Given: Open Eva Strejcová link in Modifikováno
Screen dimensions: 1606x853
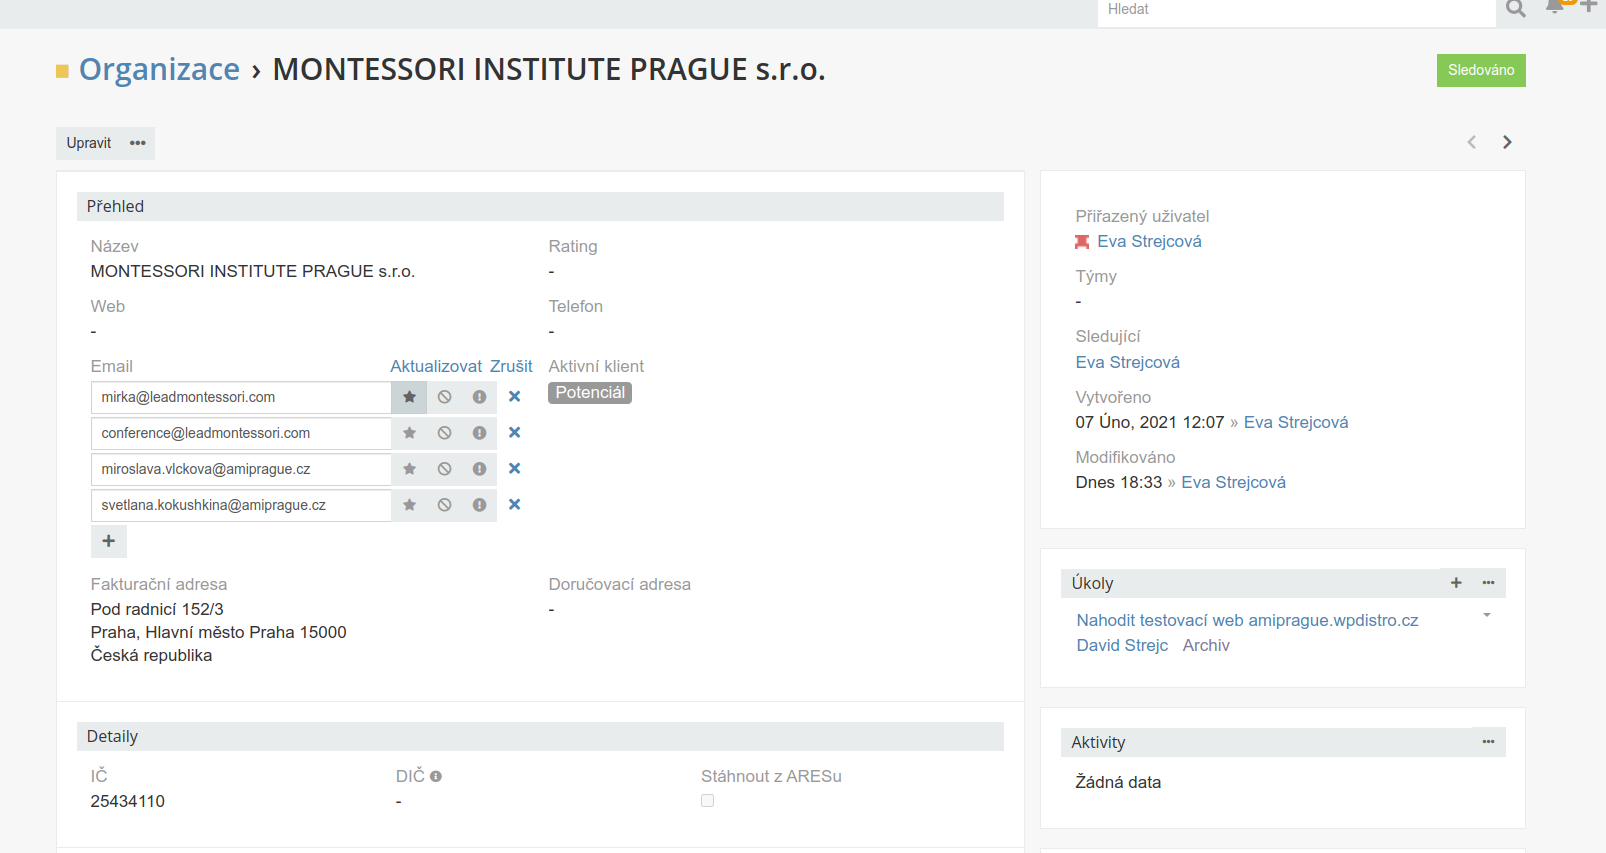Looking at the screenshot, I should 1233,482.
